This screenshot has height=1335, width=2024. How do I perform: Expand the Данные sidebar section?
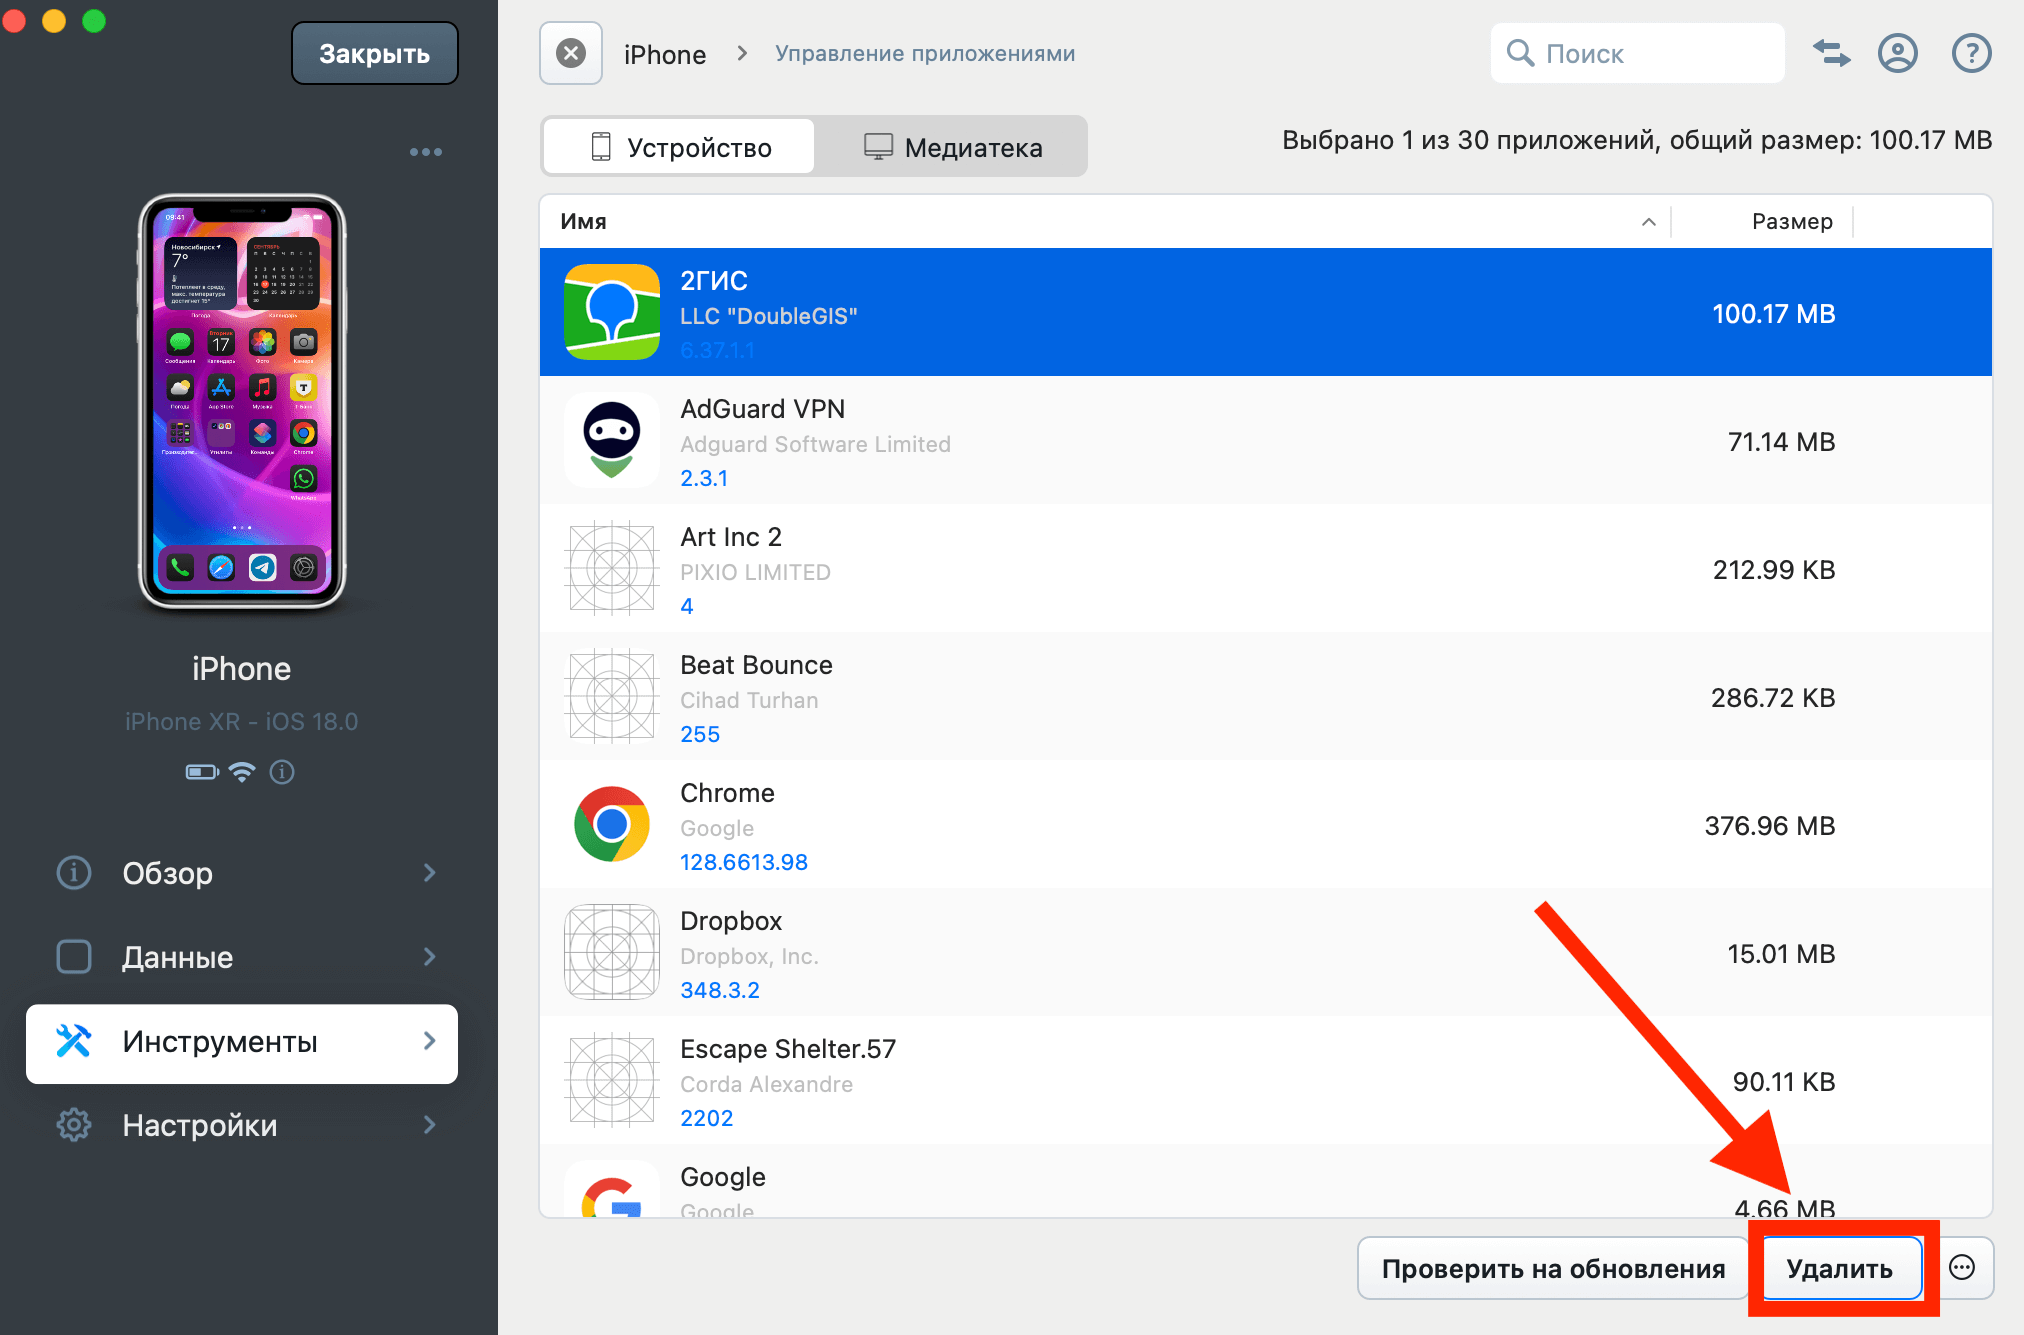241,957
